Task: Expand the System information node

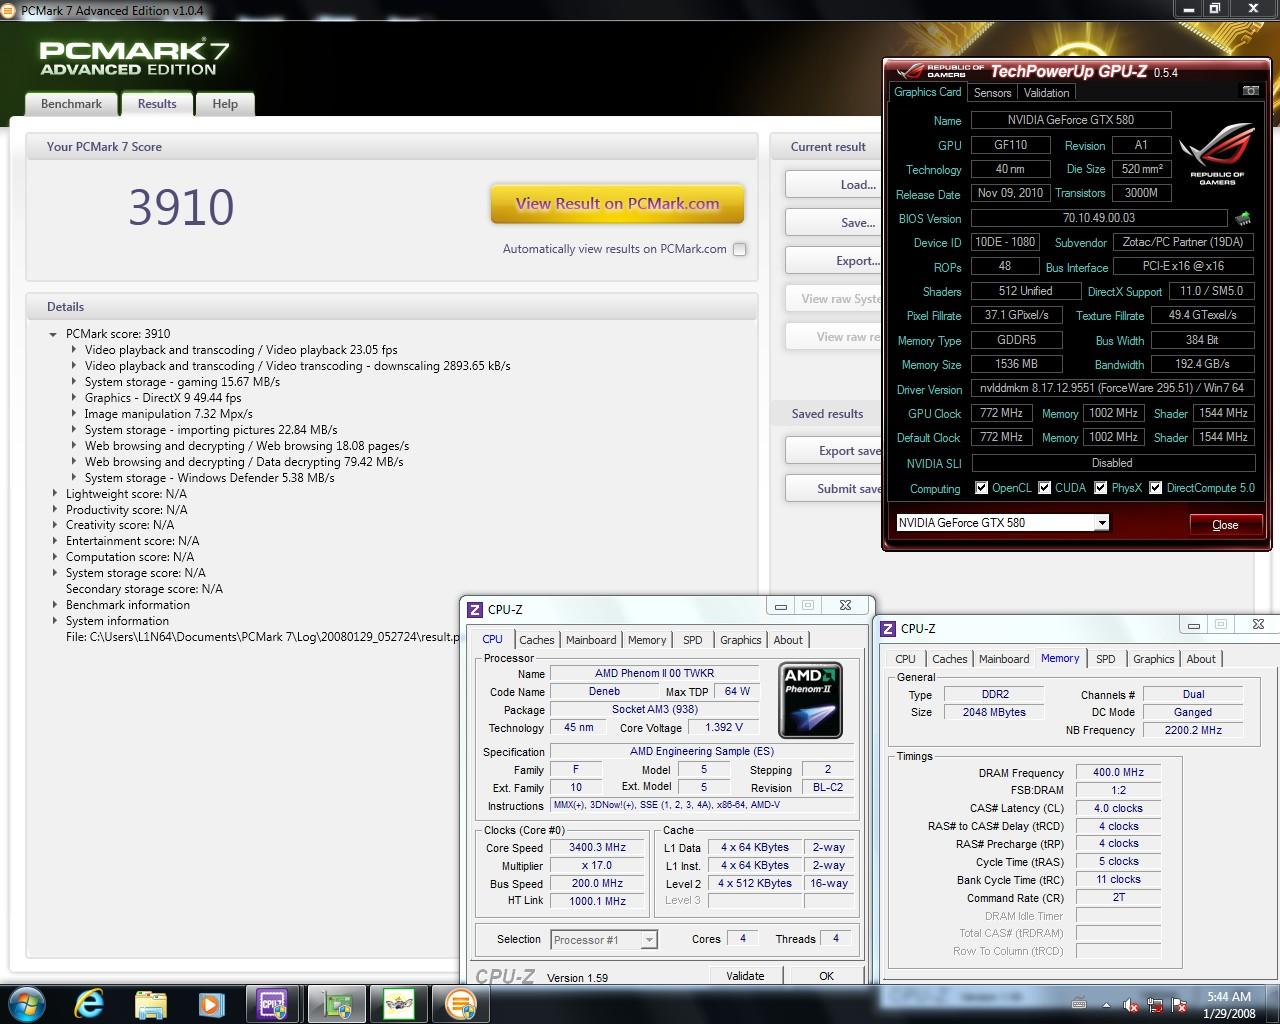Action: click(x=55, y=621)
